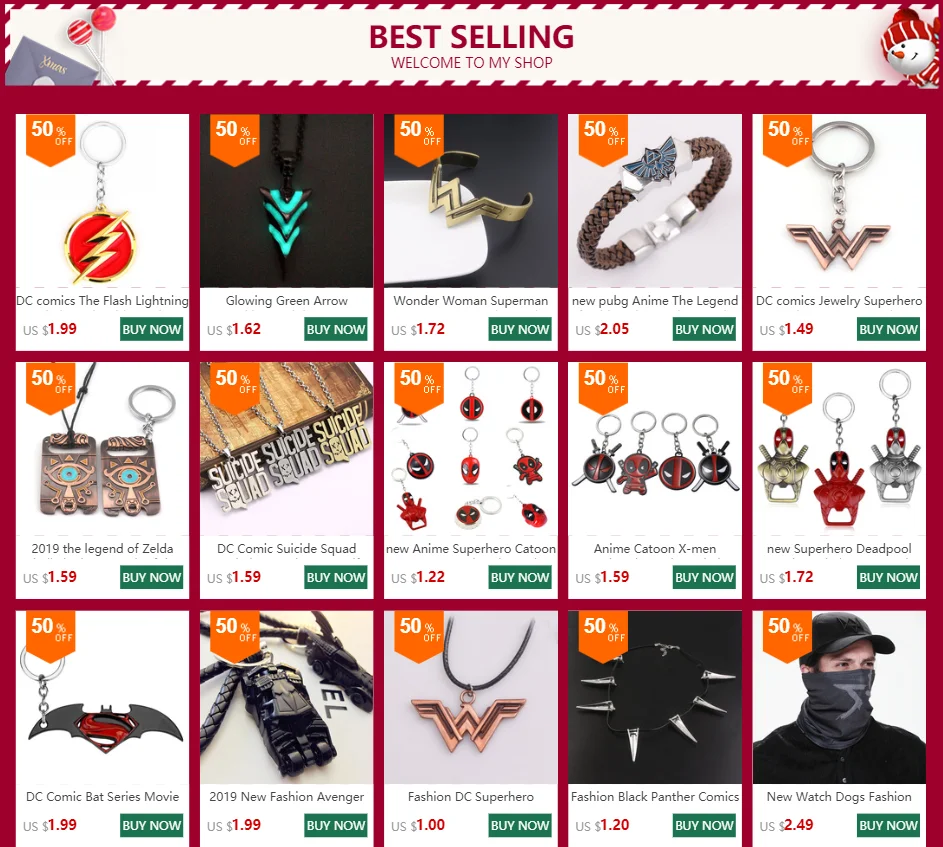Click BUY NOW for Fashion Black Panther Comics
The image size is (943, 847).
tap(704, 825)
